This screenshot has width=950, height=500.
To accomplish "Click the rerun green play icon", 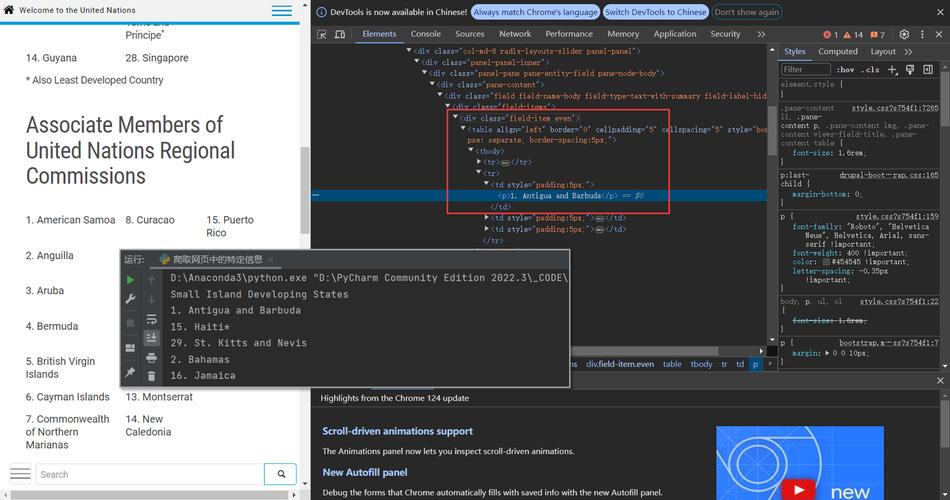I will click(130, 280).
